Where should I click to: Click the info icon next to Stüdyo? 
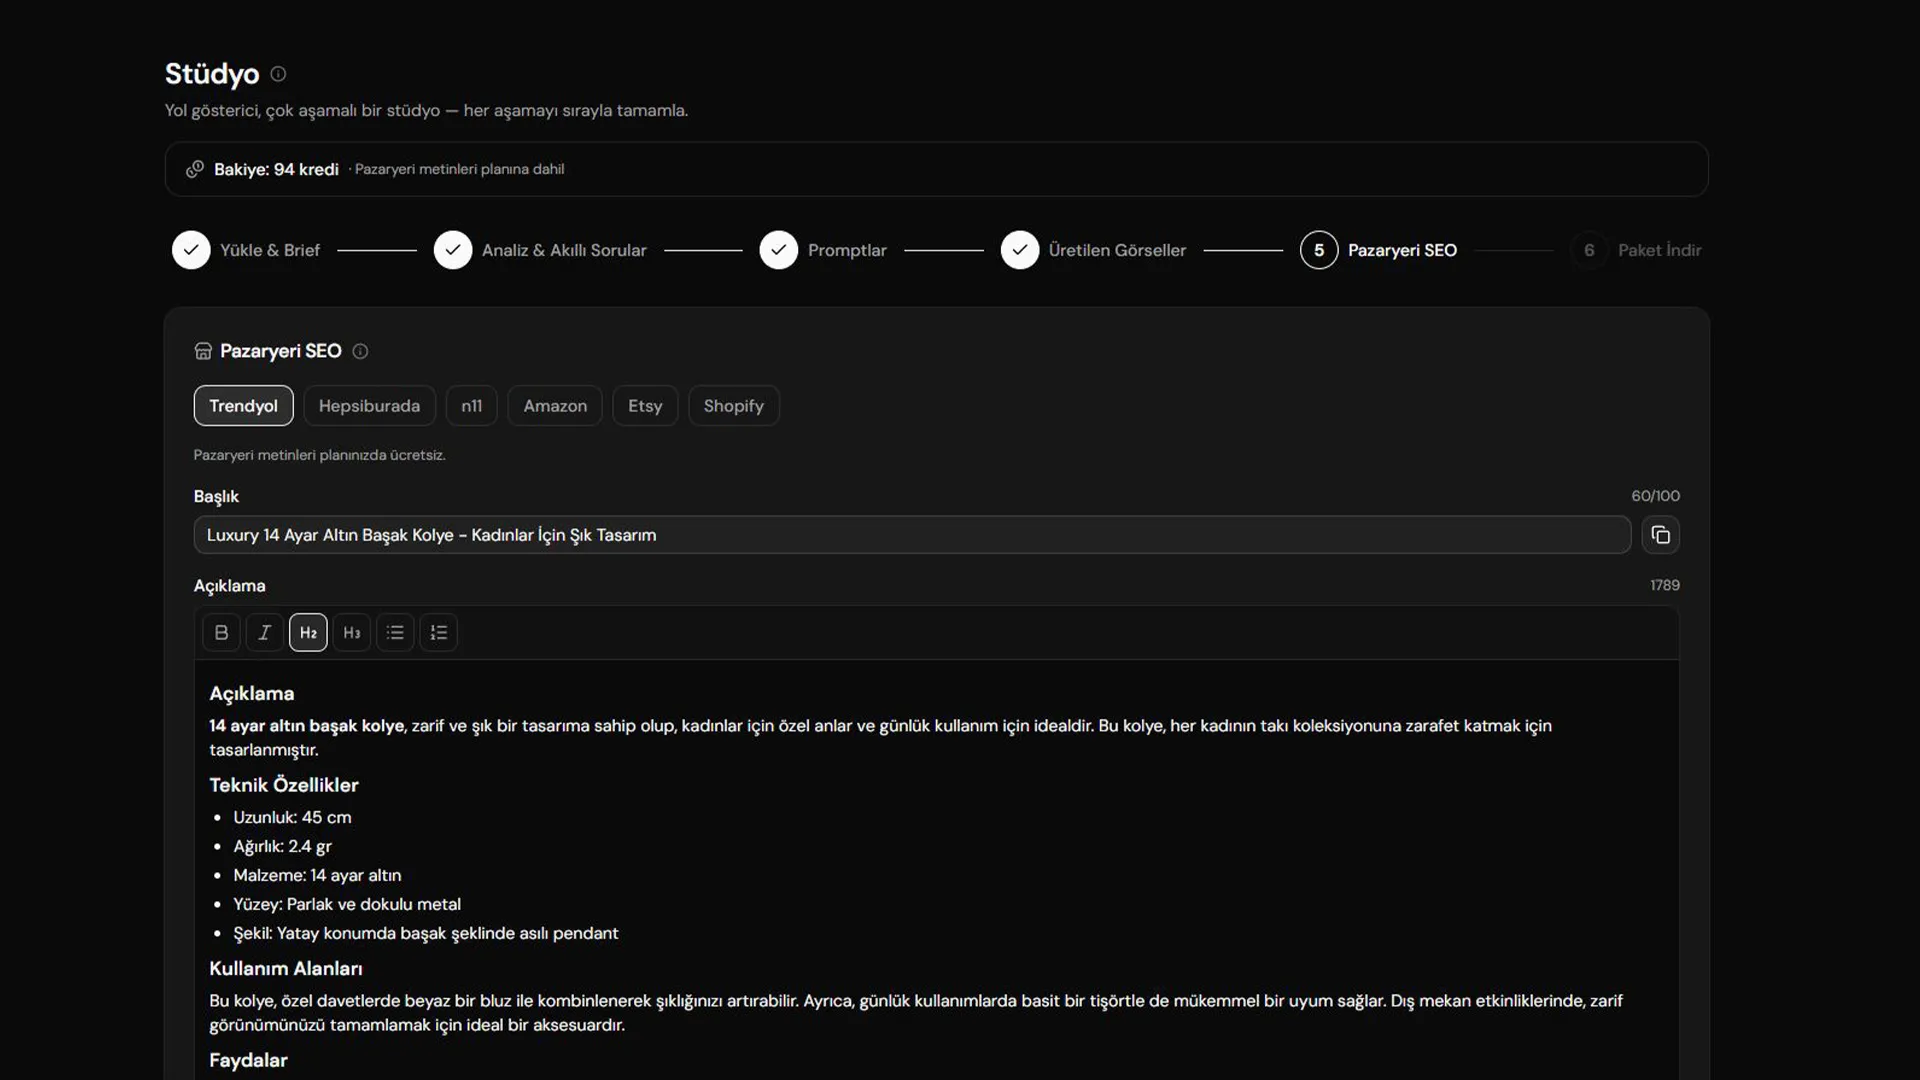pyautogui.click(x=278, y=74)
